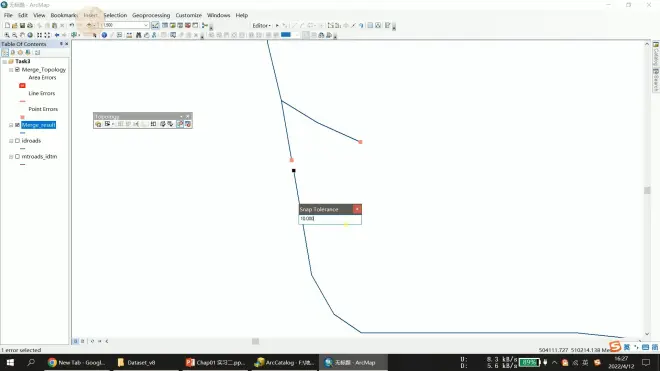Zoom to Full Extent globe
The height and width of the screenshot is (371, 660).
[30, 35]
